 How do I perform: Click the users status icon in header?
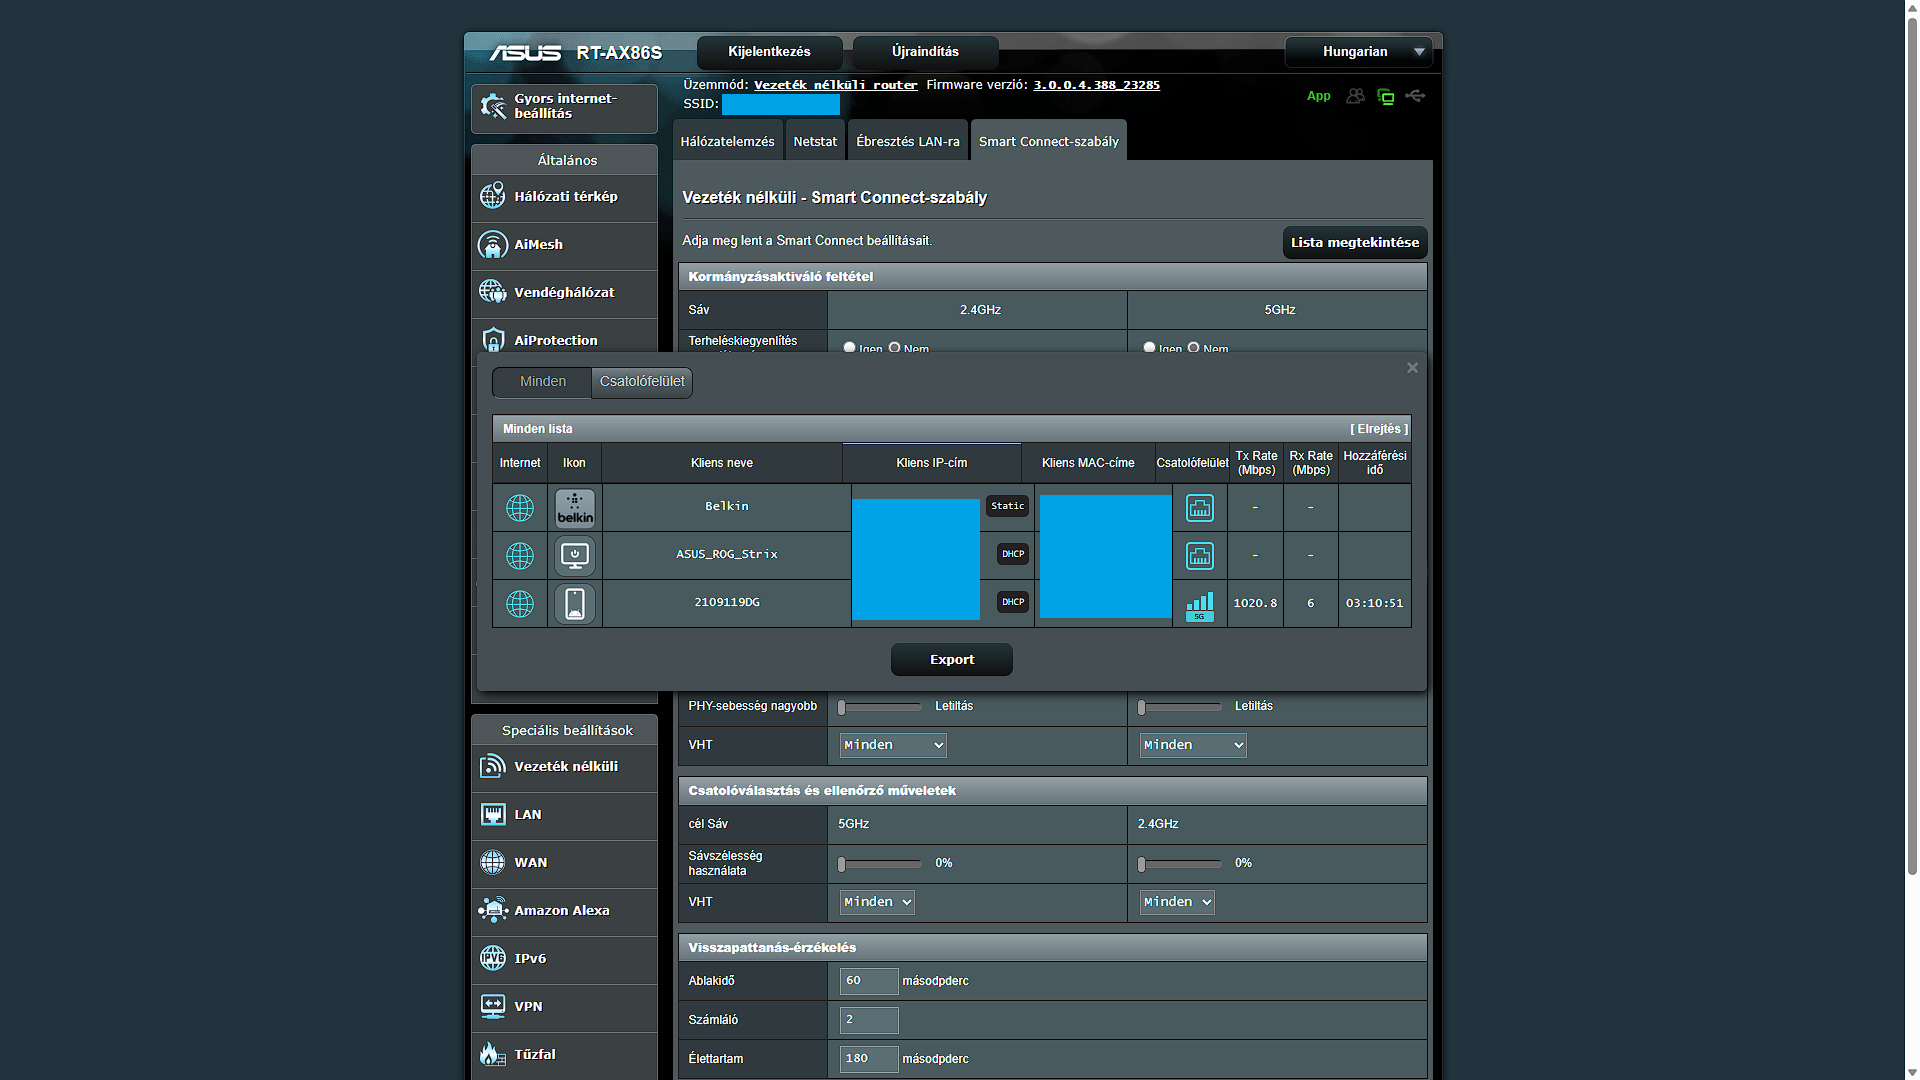(1355, 96)
